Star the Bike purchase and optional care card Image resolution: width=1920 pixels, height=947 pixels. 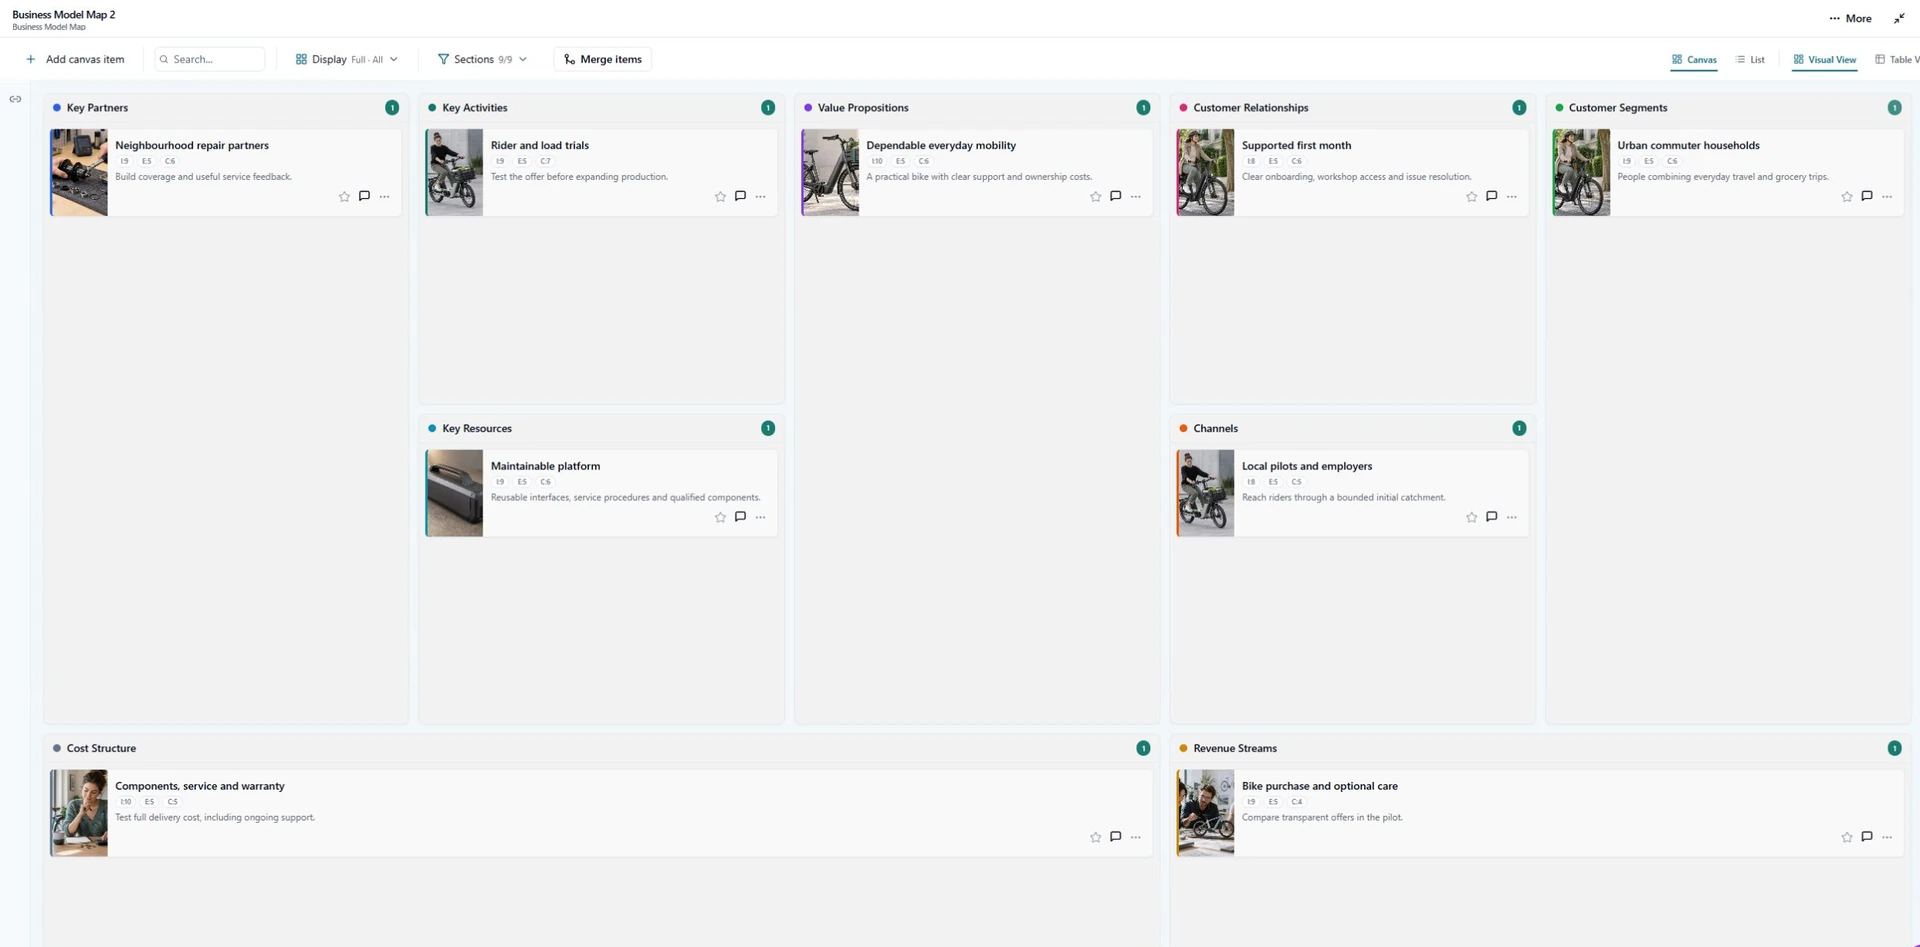pyautogui.click(x=1846, y=838)
